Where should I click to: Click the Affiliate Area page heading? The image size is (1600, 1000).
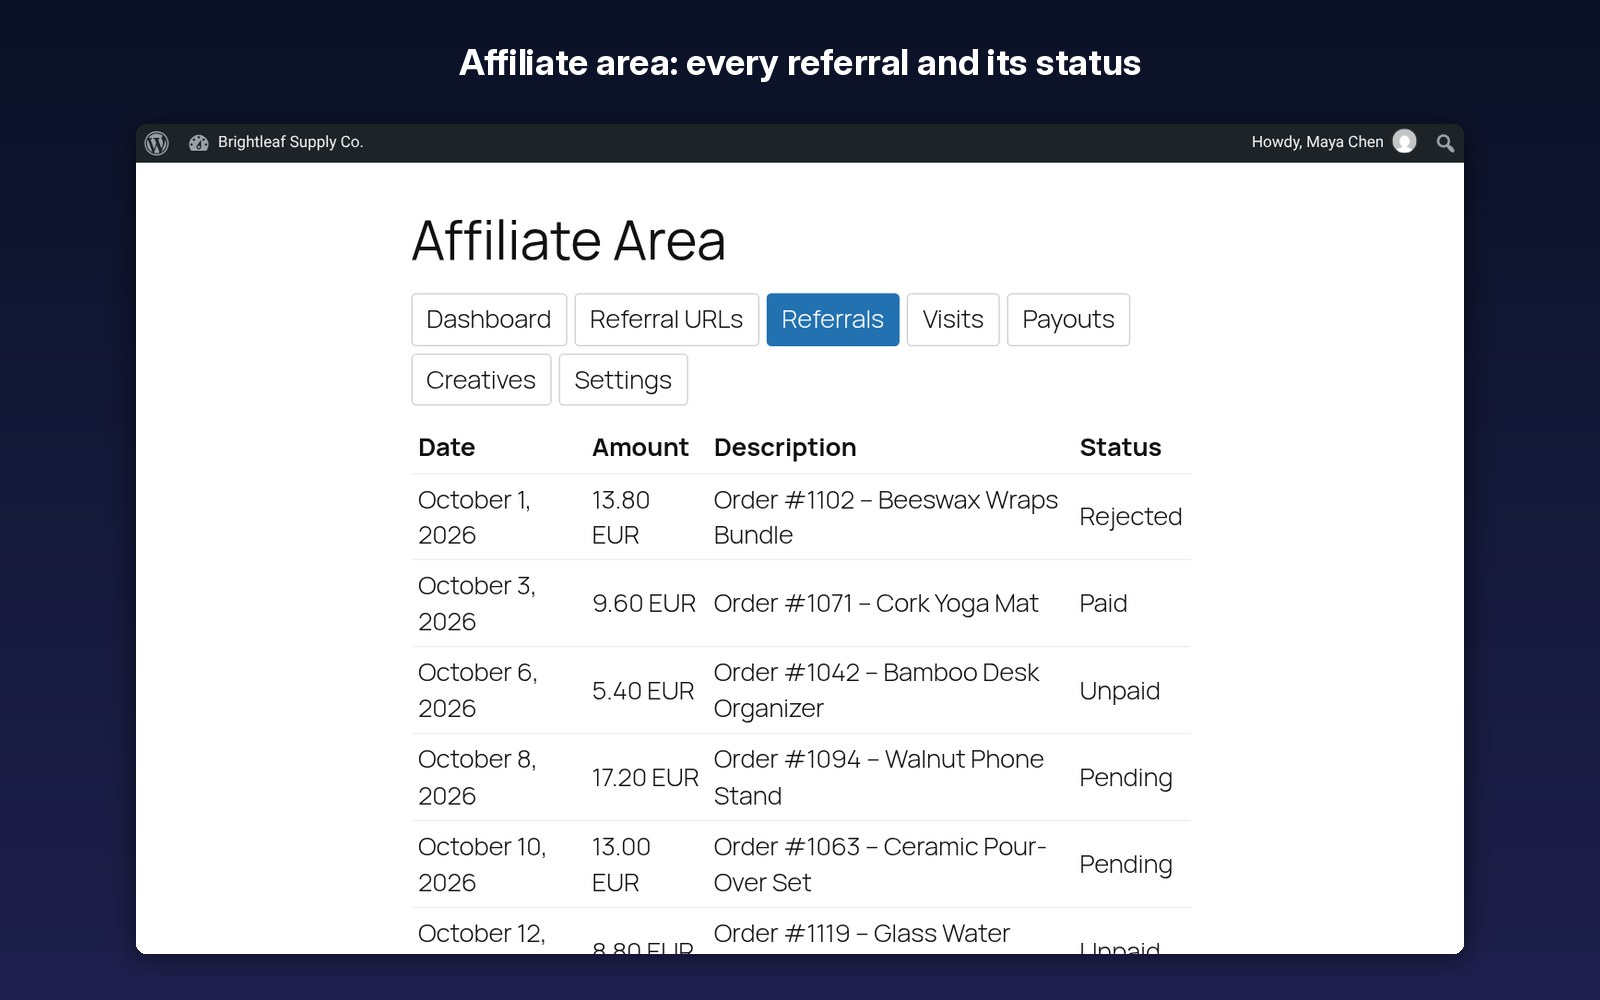[x=569, y=241]
